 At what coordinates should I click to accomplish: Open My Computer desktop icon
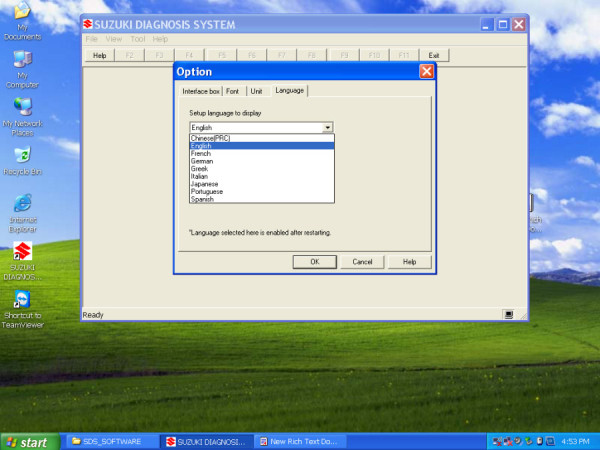pos(21,59)
